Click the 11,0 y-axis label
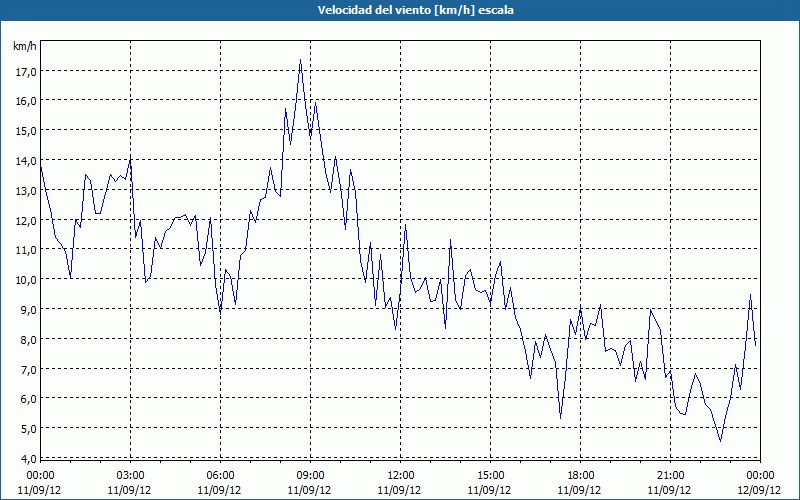Screen dimensions: 800x500 click(26, 250)
